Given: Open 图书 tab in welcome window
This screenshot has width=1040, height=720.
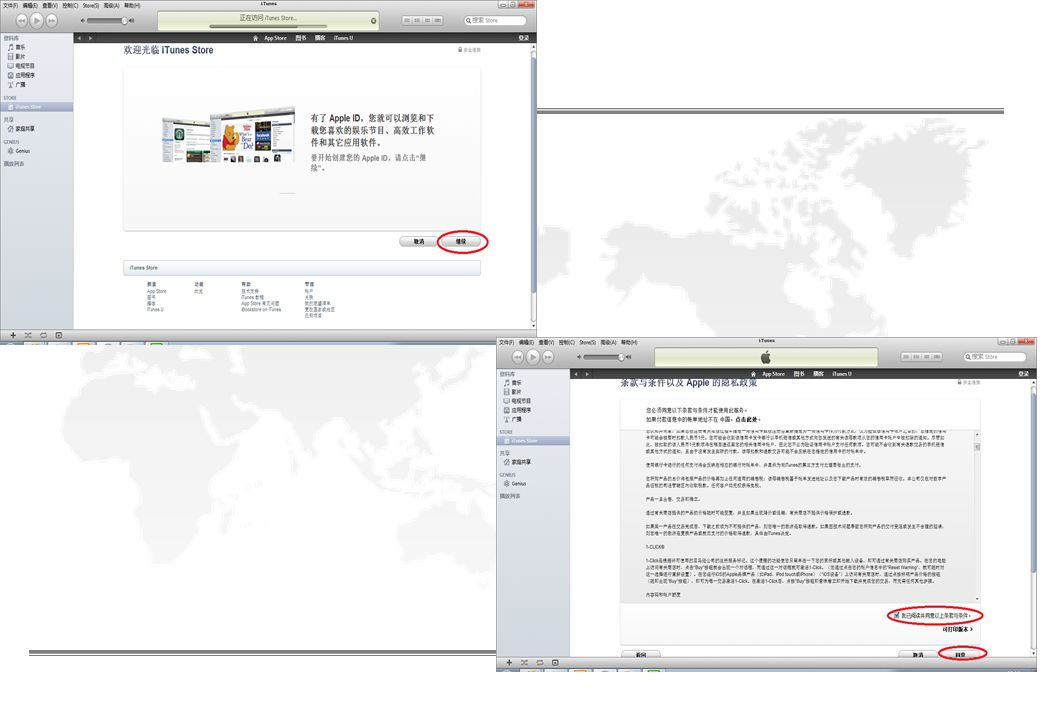Looking at the screenshot, I should 300,38.
